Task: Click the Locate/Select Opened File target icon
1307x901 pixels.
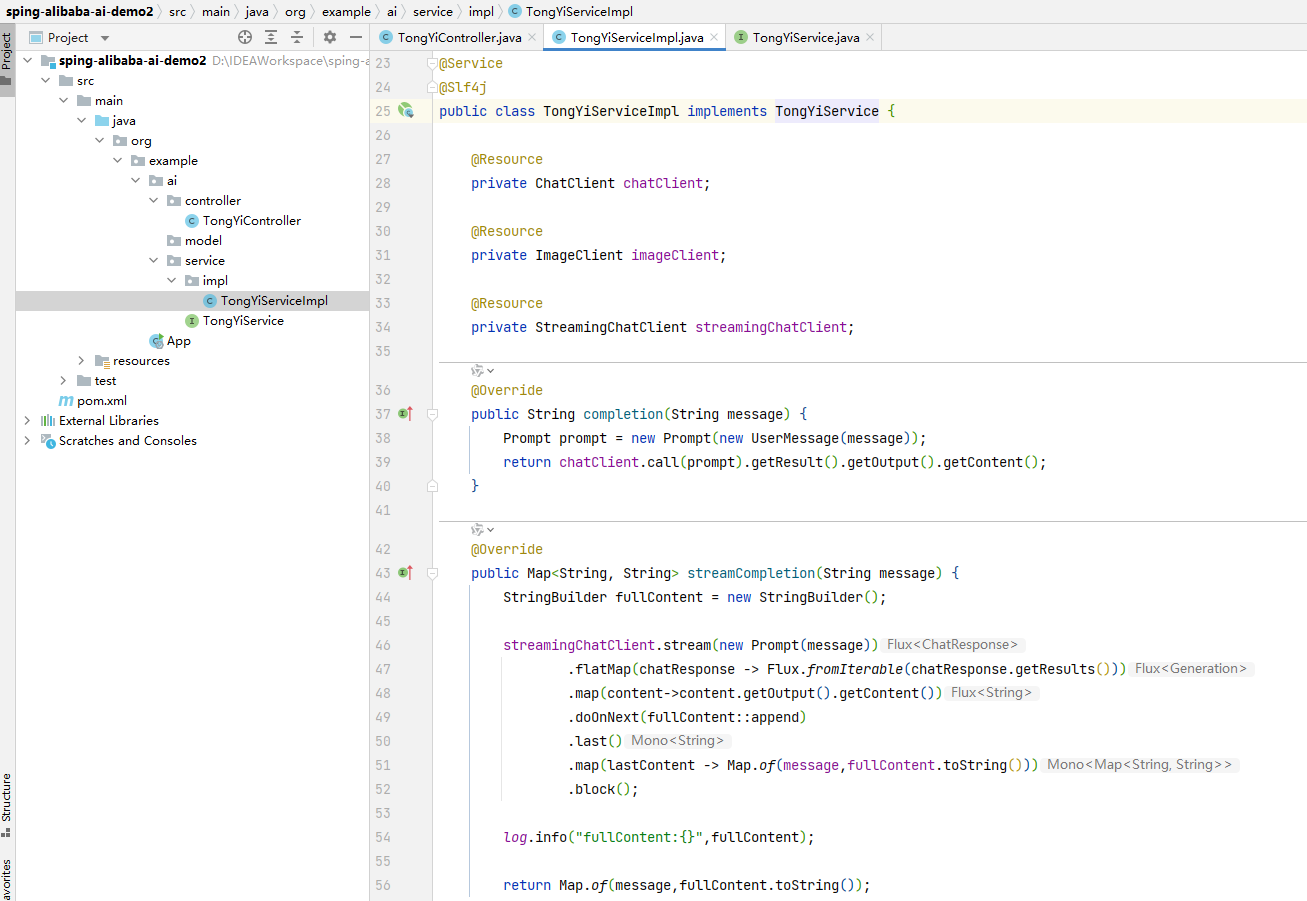Action: tap(245, 37)
